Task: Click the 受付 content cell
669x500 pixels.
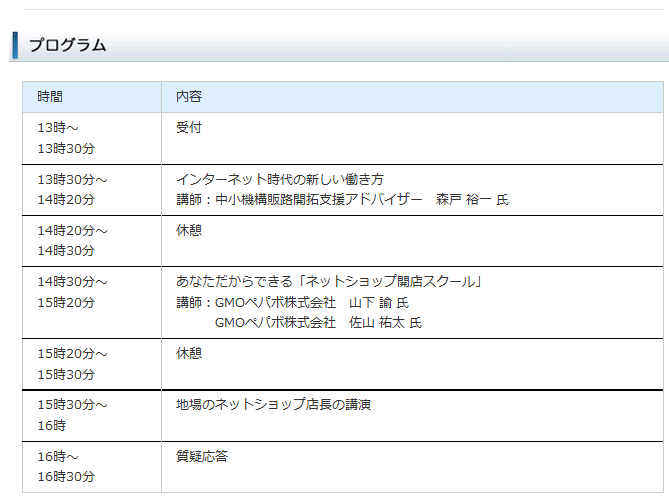Action: (412, 138)
